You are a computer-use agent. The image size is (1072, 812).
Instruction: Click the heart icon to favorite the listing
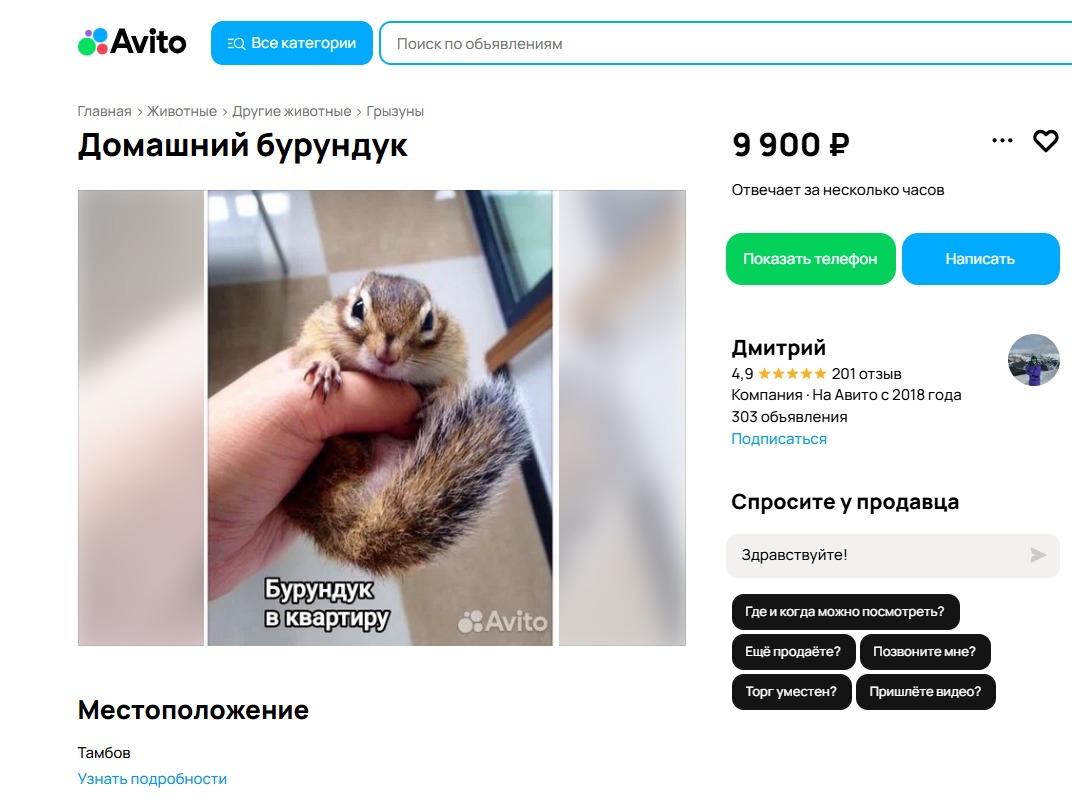(1046, 141)
